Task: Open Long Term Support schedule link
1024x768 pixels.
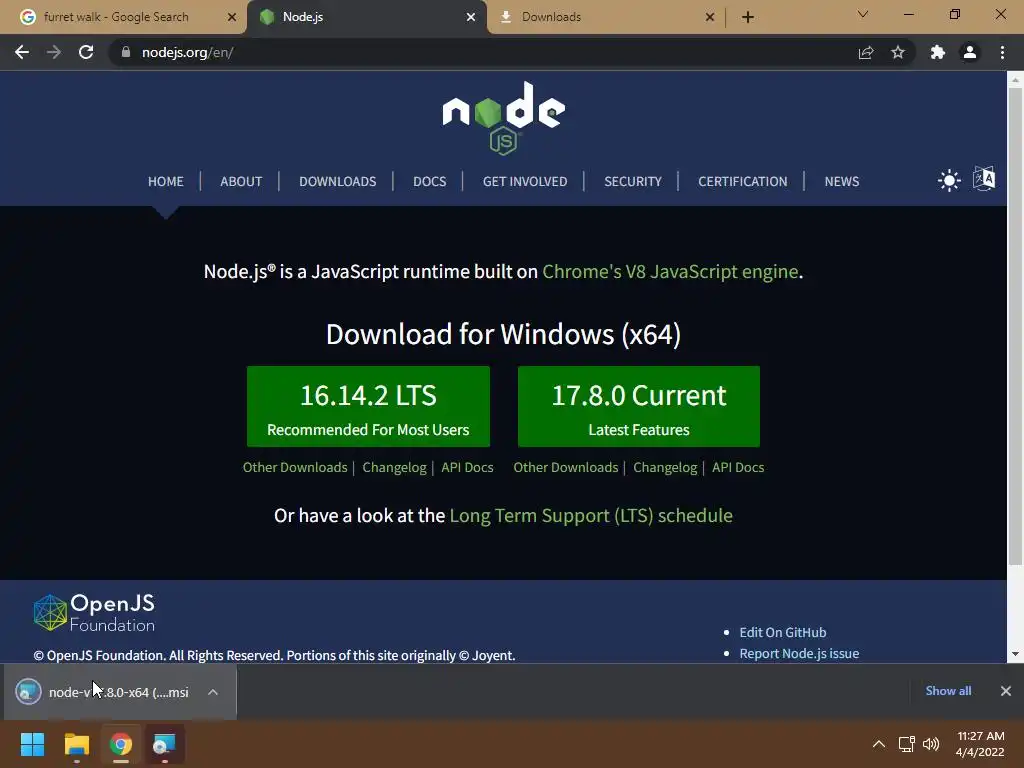Action: [591, 516]
